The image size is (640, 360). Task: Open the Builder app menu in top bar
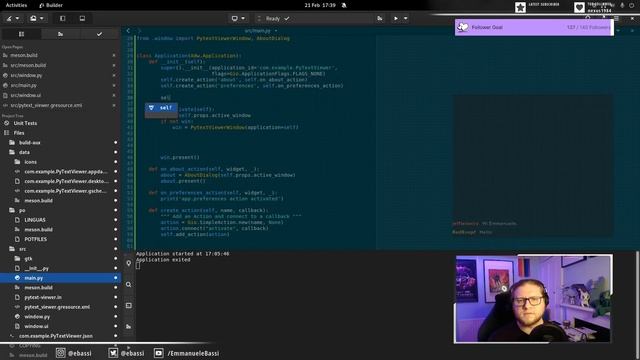[51, 5]
